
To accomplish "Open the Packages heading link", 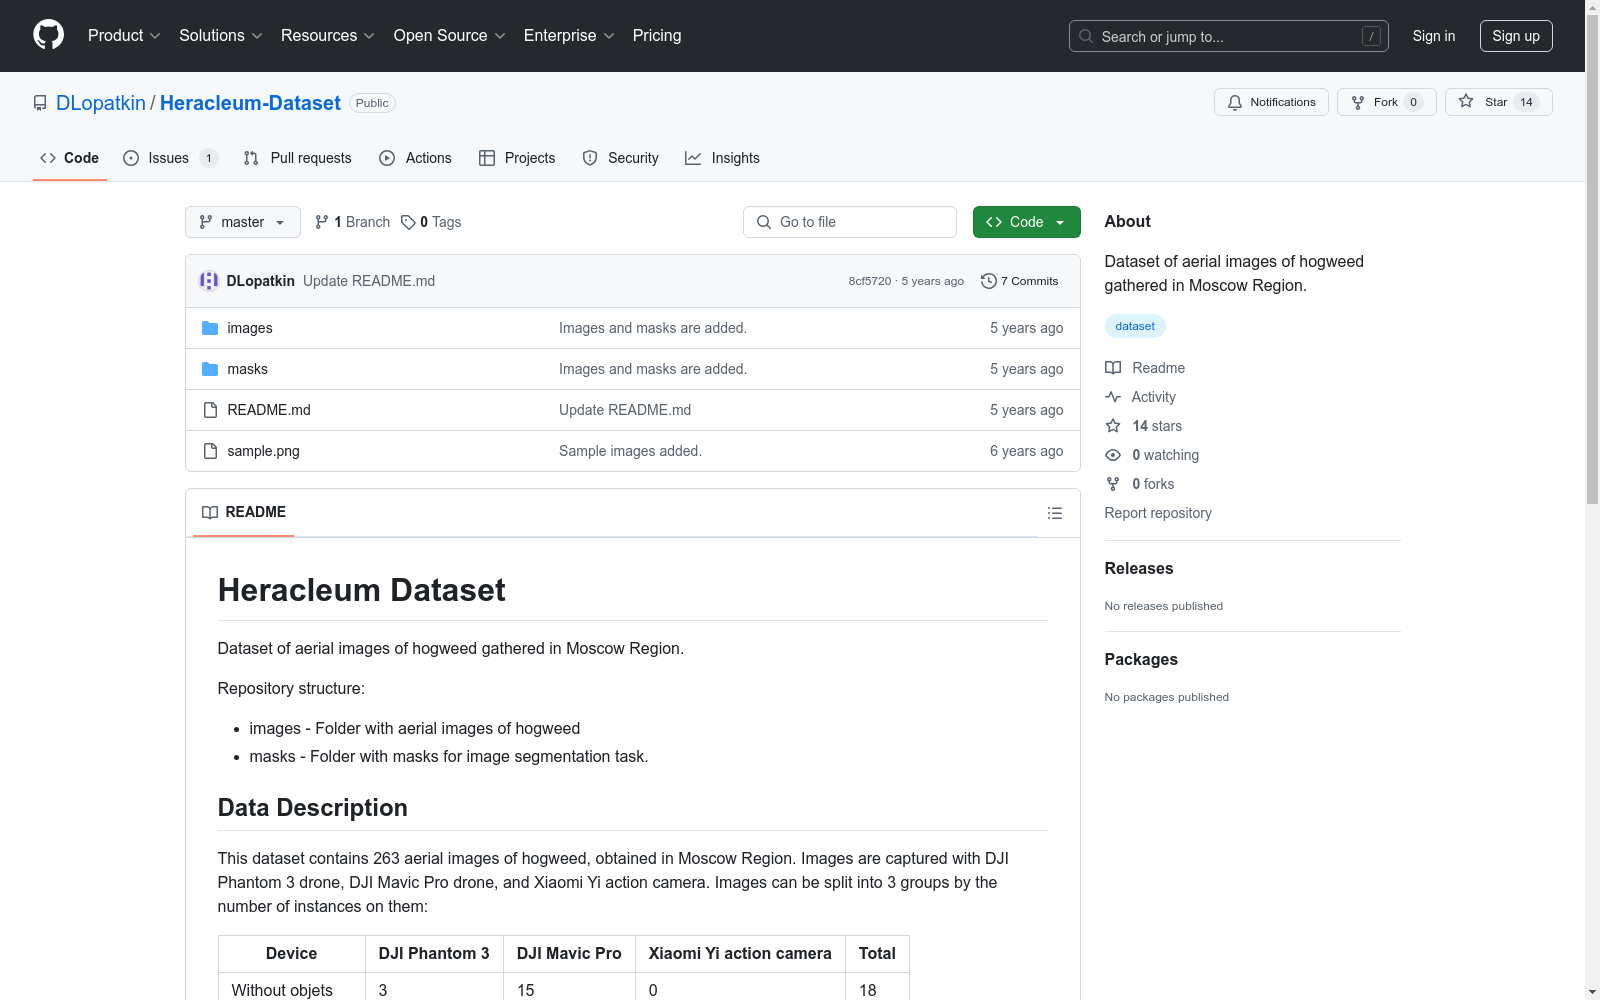I will pyautogui.click(x=1141, y=659).
